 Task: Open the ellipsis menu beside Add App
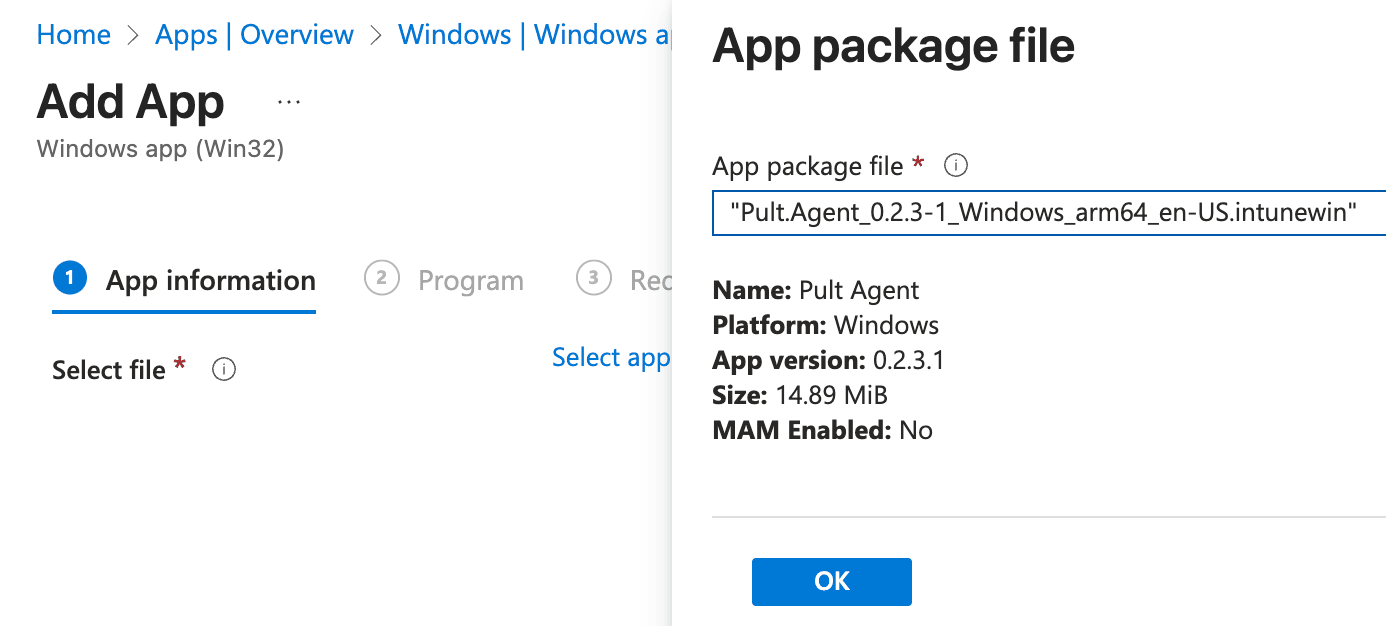pyautogui.click(x=289, y=102)
